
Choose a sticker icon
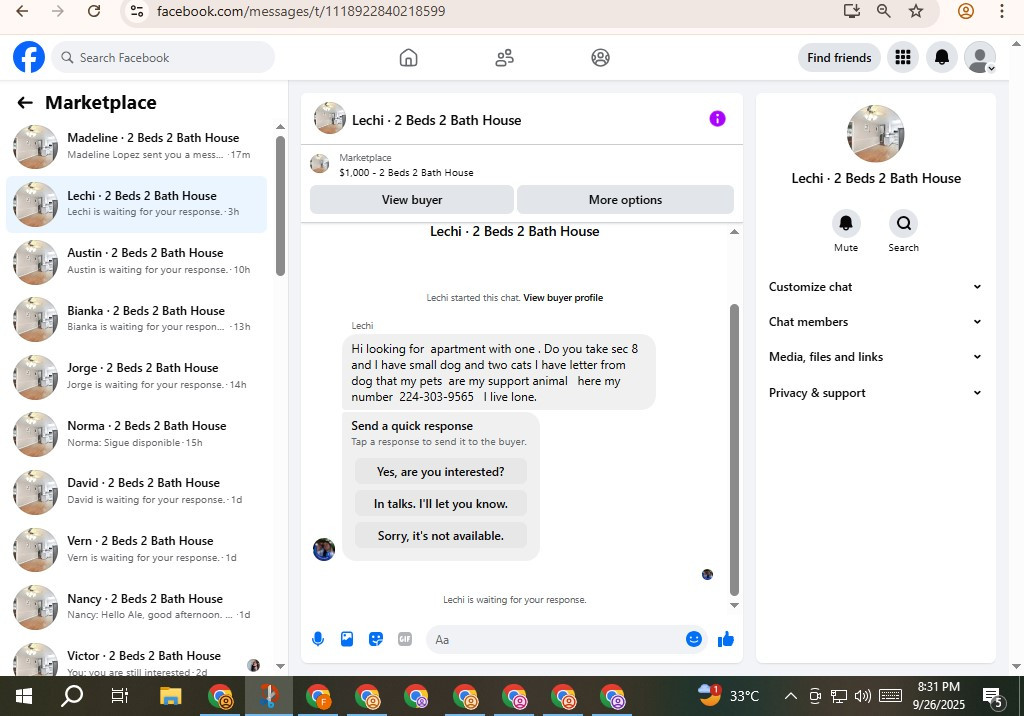coord(376,639)
